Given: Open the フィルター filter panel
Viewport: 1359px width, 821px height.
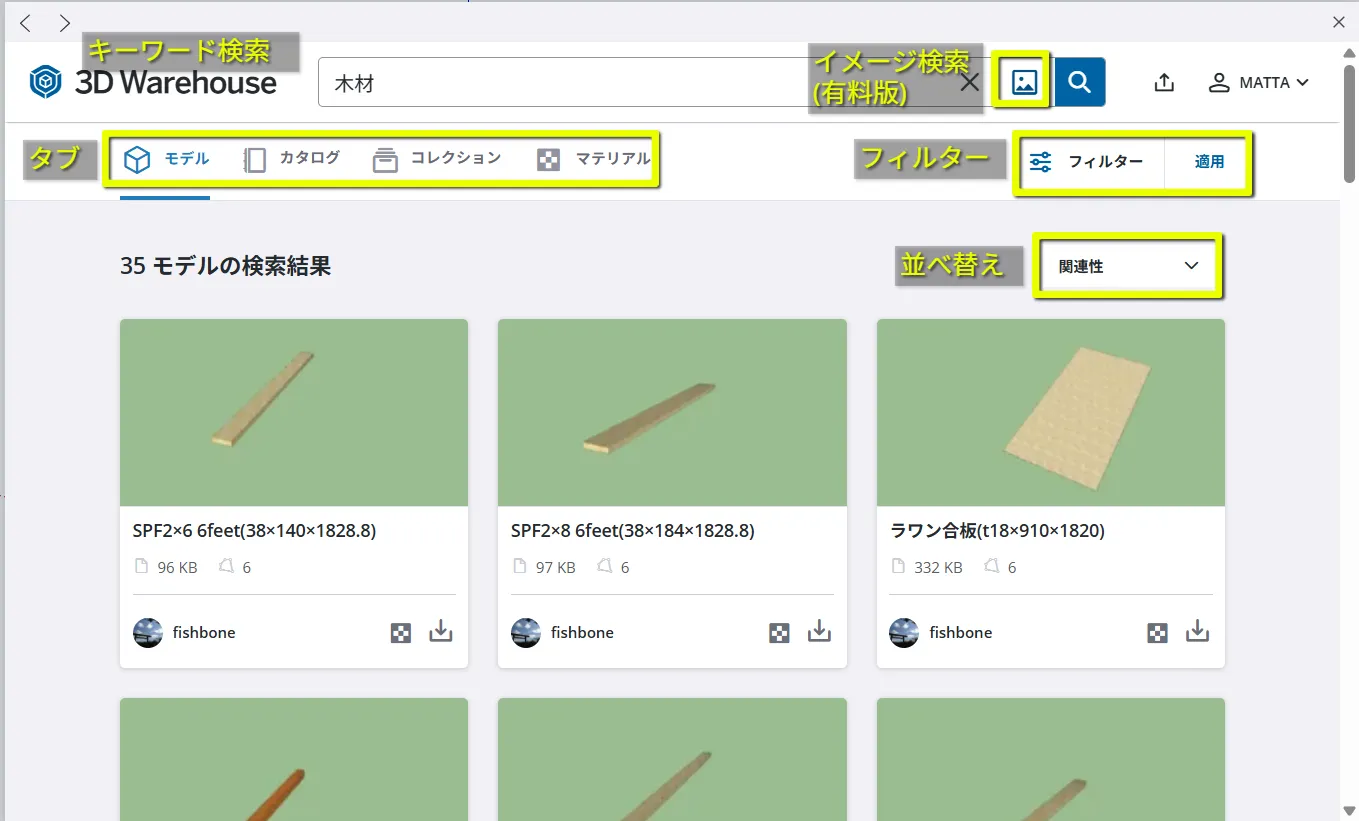Looking at the screenshot, I should click(x=1086, y=161).
